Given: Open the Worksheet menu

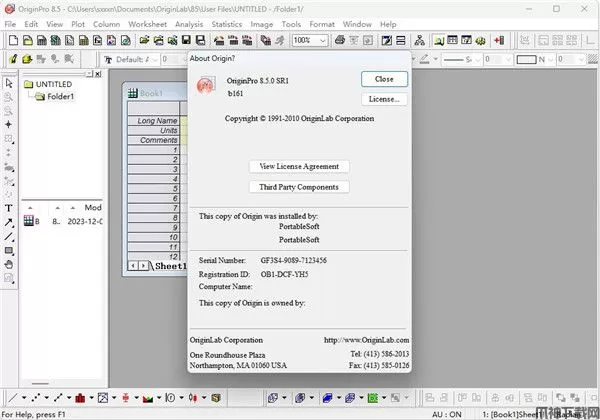Looking at the screenshot, I should (147, 23).
